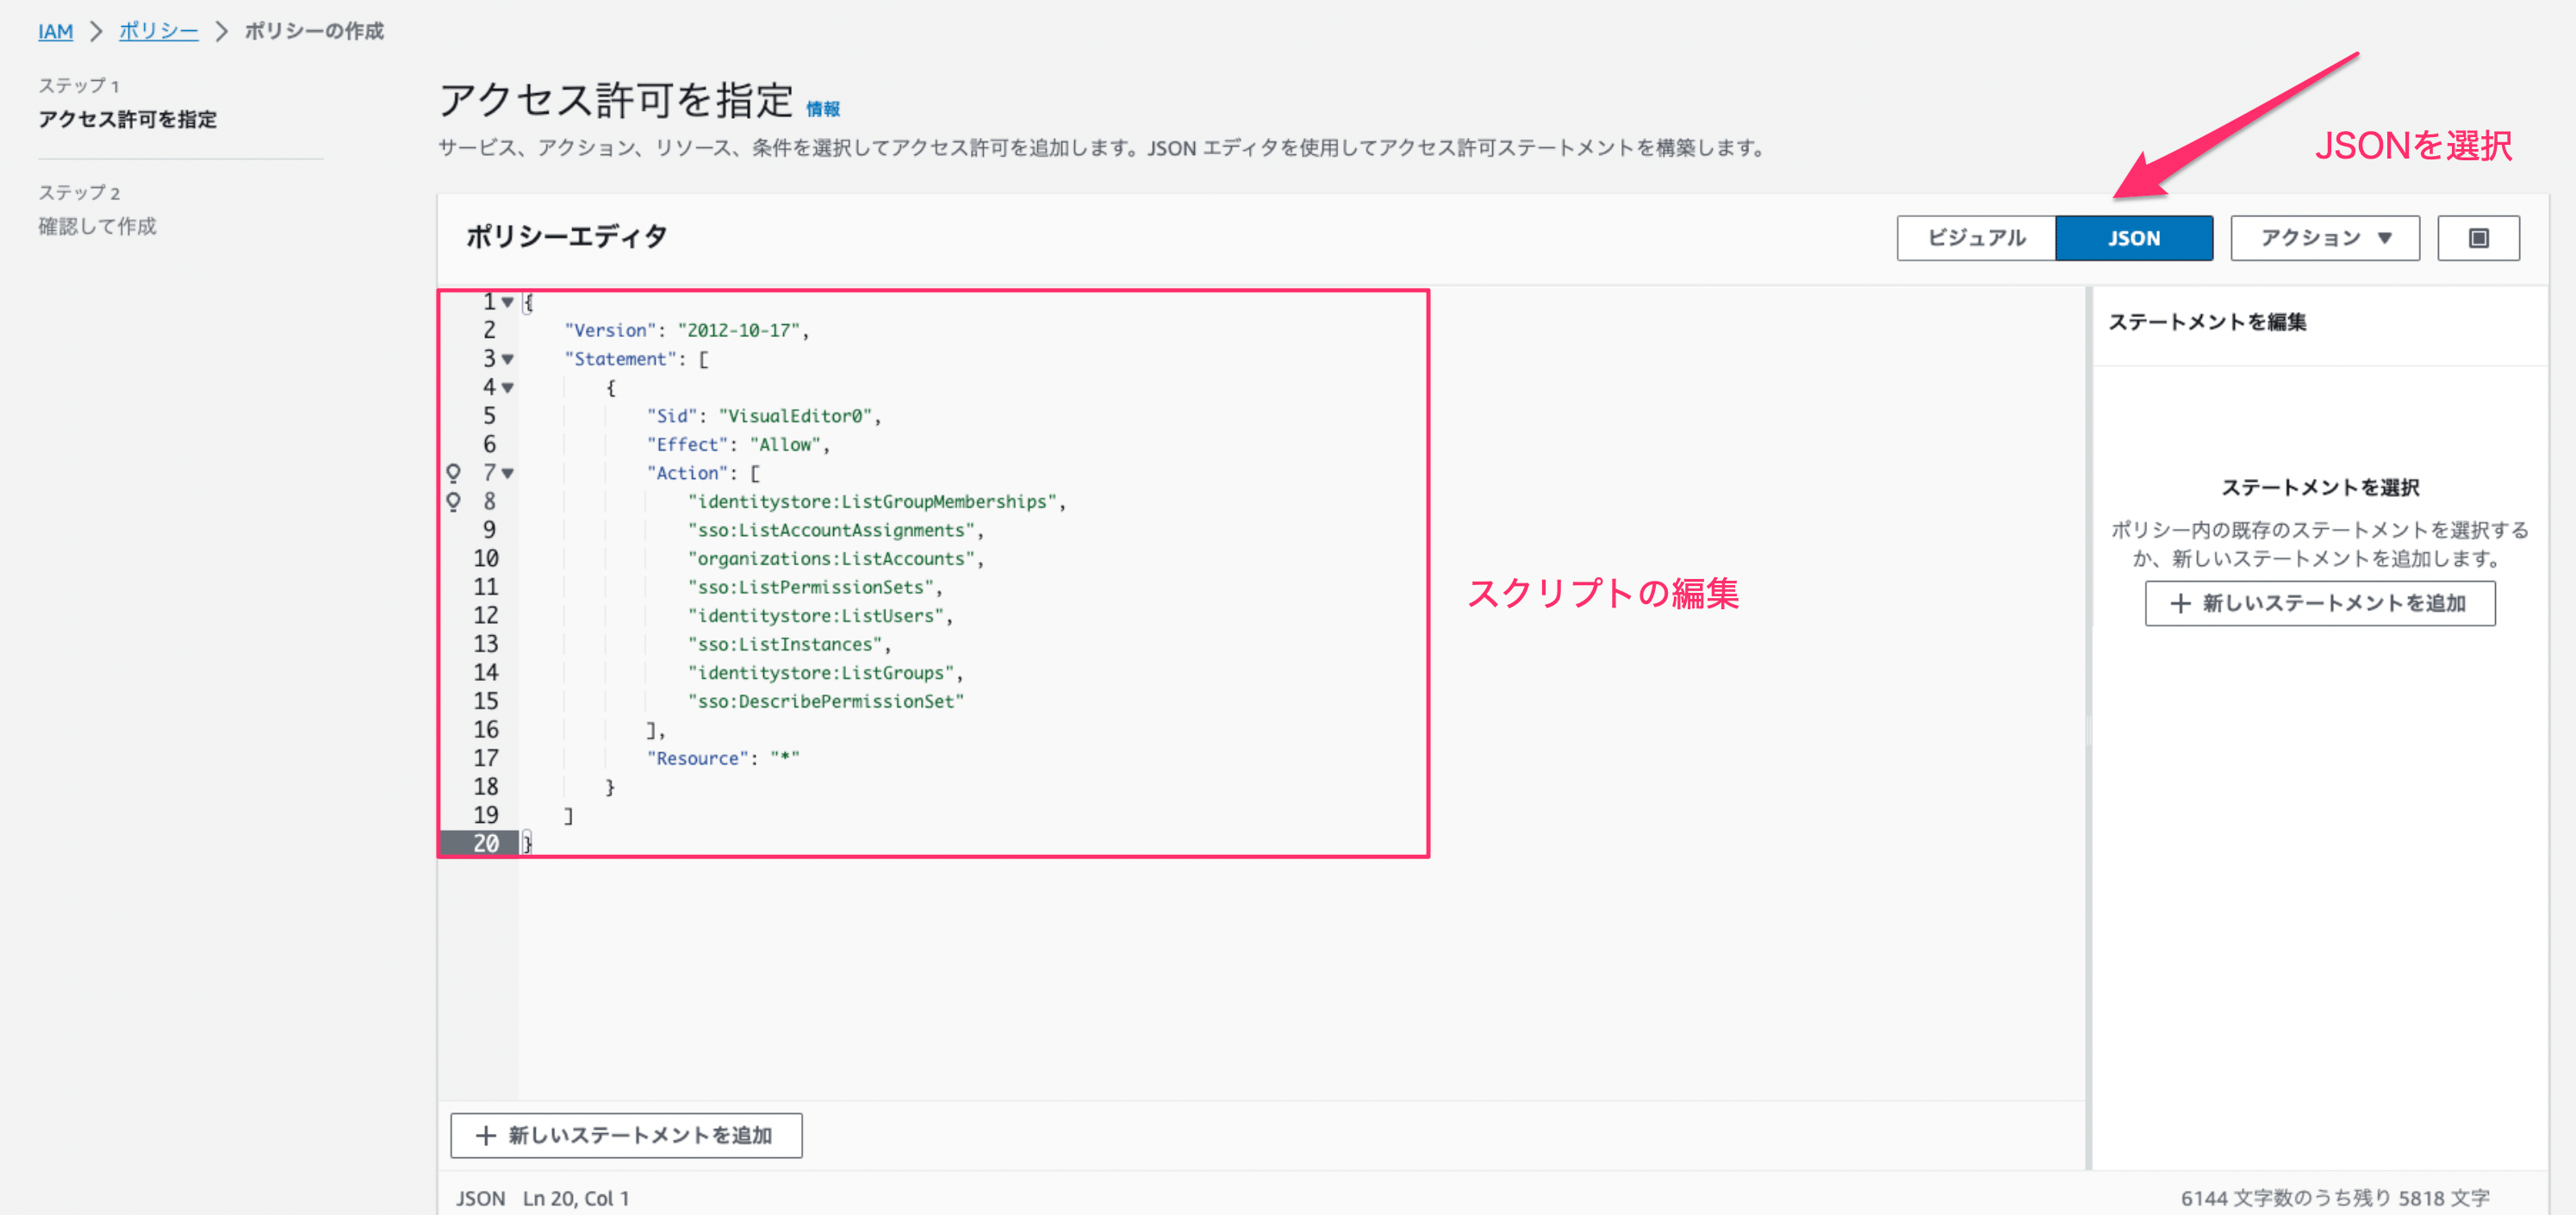Click 新しいステートメントを追加 in the right panel
Screen dimensions: 2576x1215
2320,603
